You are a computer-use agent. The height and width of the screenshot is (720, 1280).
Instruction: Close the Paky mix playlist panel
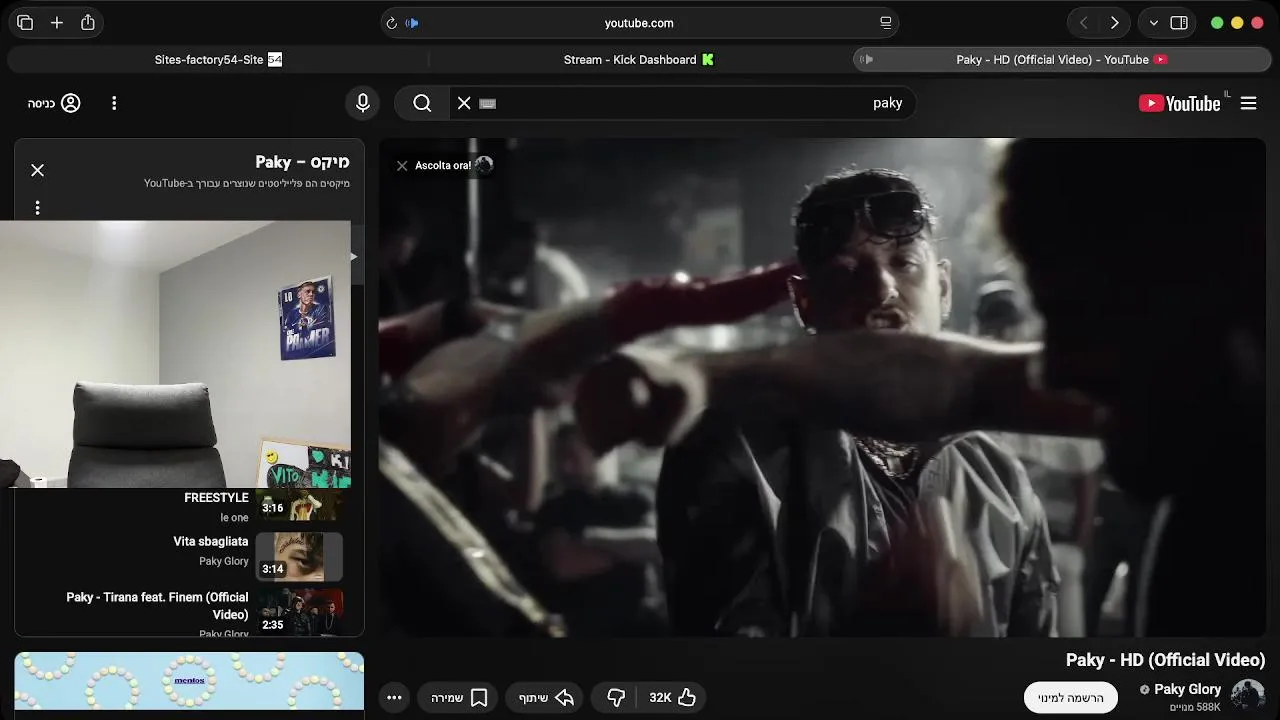tap(37, 170)
